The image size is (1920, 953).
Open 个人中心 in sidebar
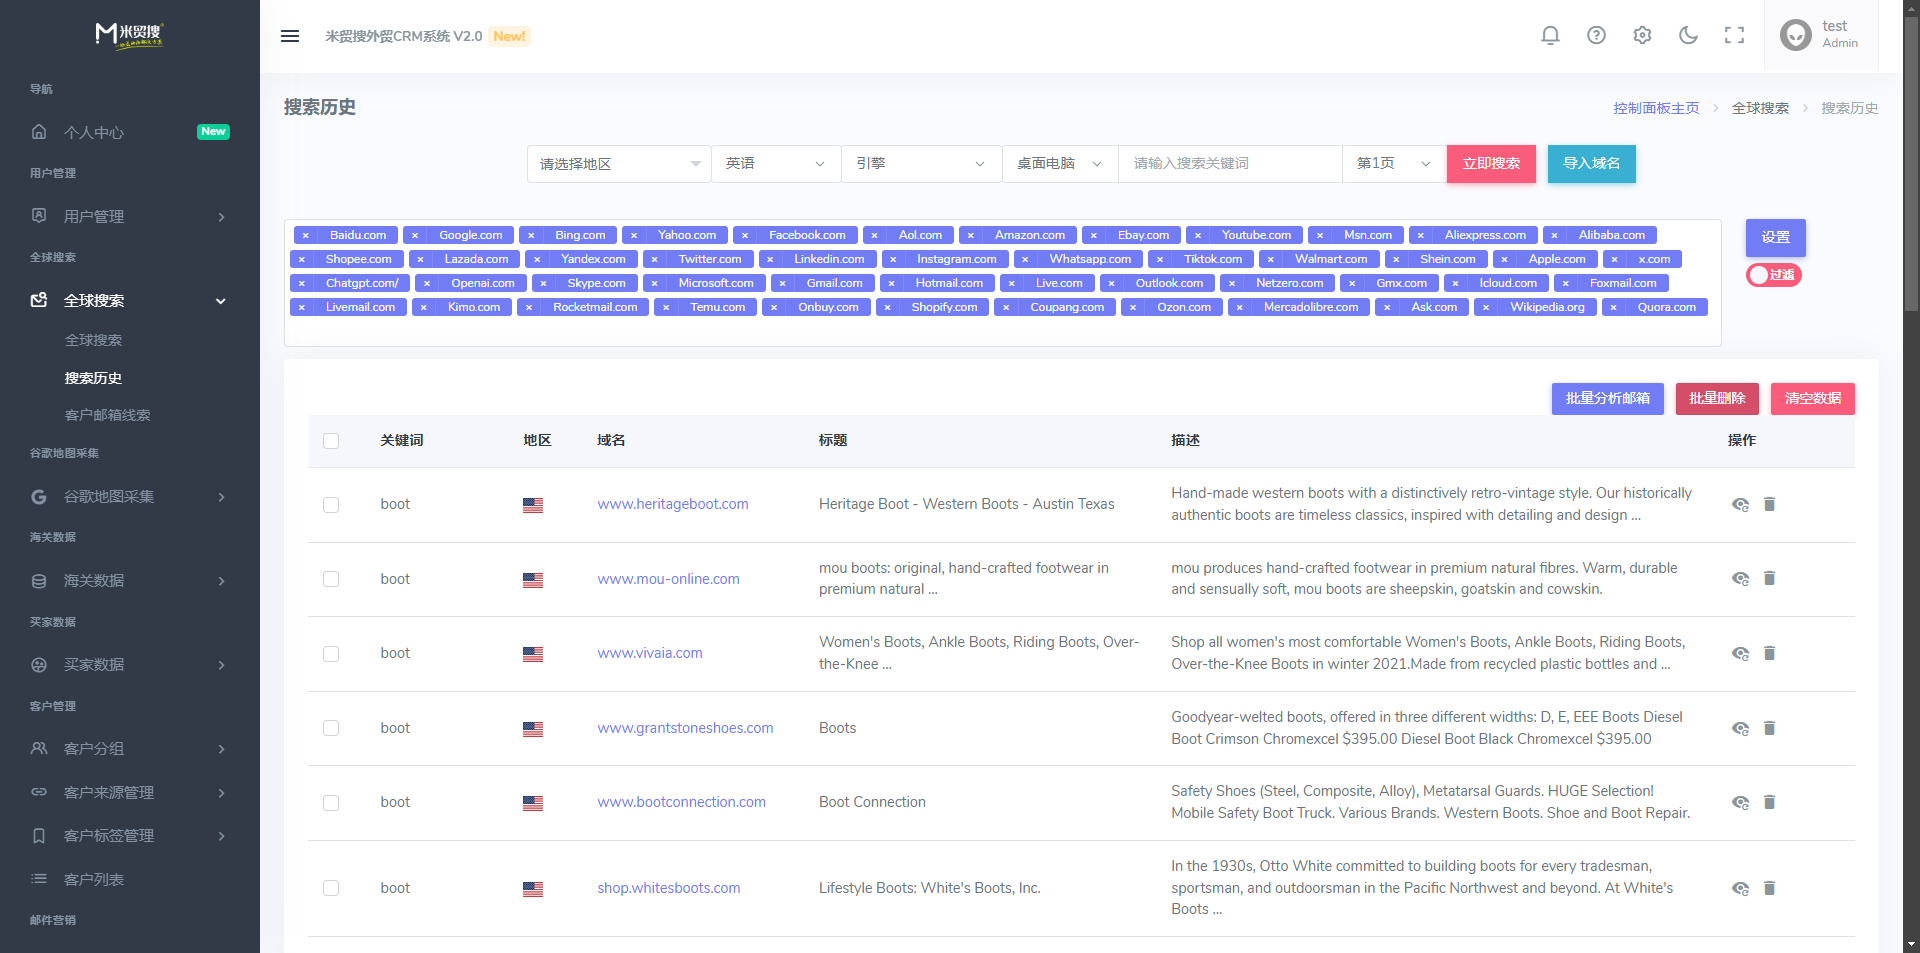130,132
